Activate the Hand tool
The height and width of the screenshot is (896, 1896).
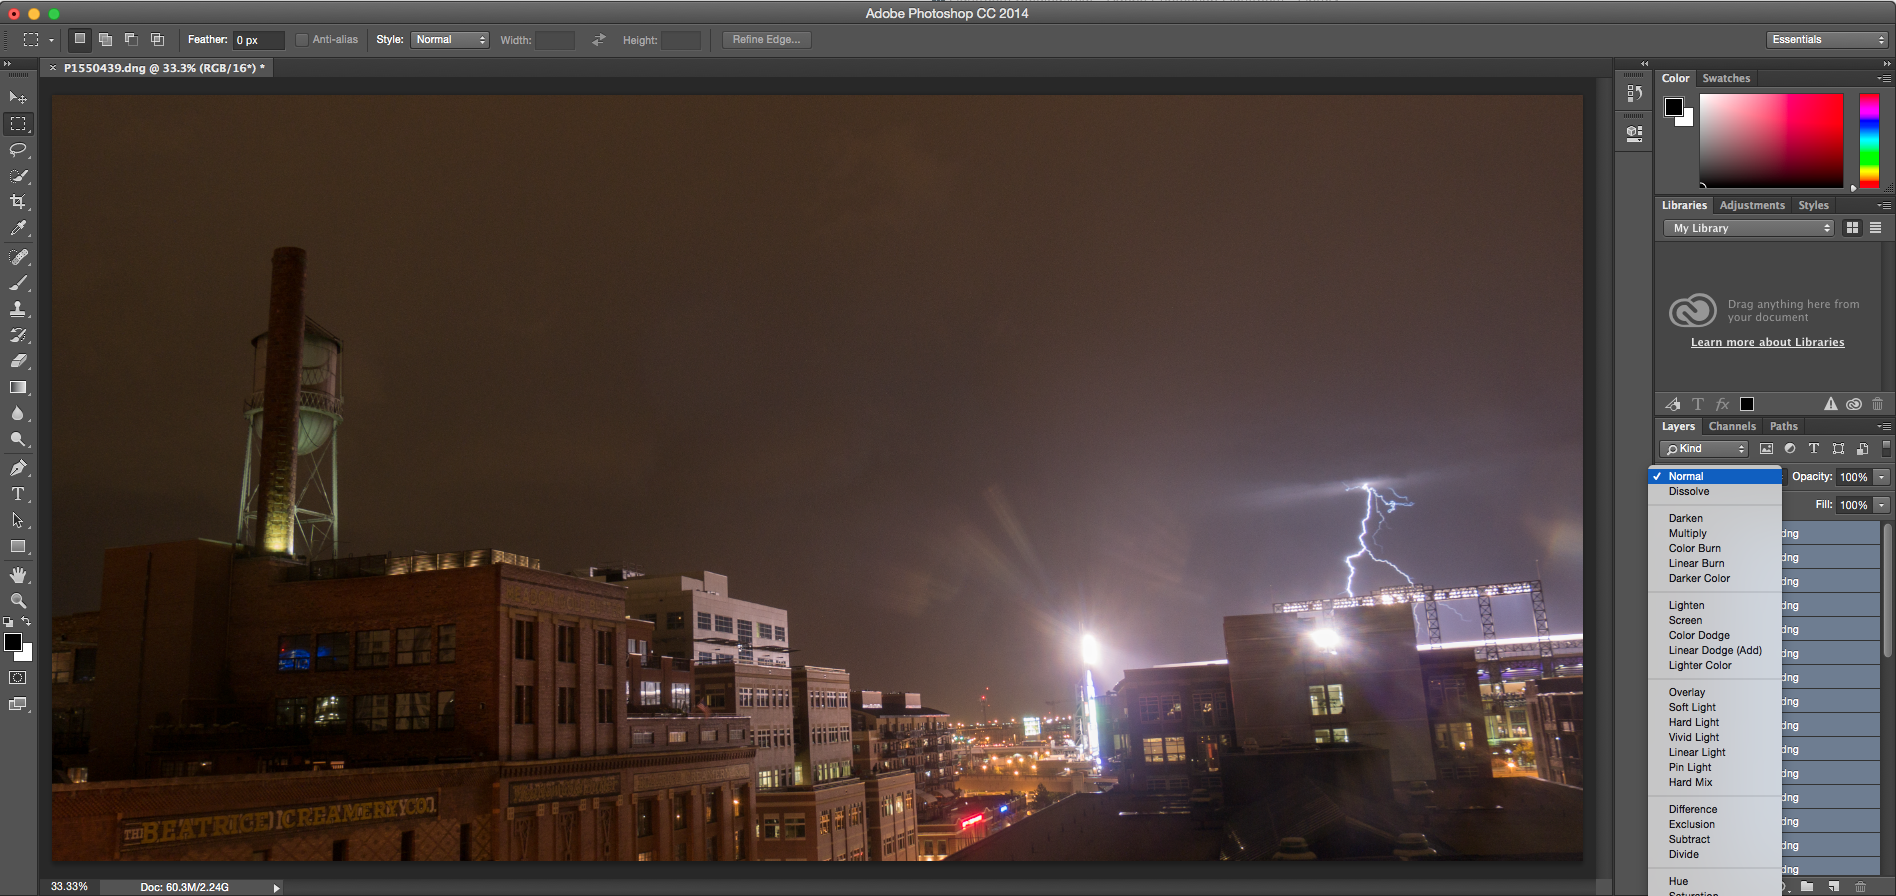[18, 575]
